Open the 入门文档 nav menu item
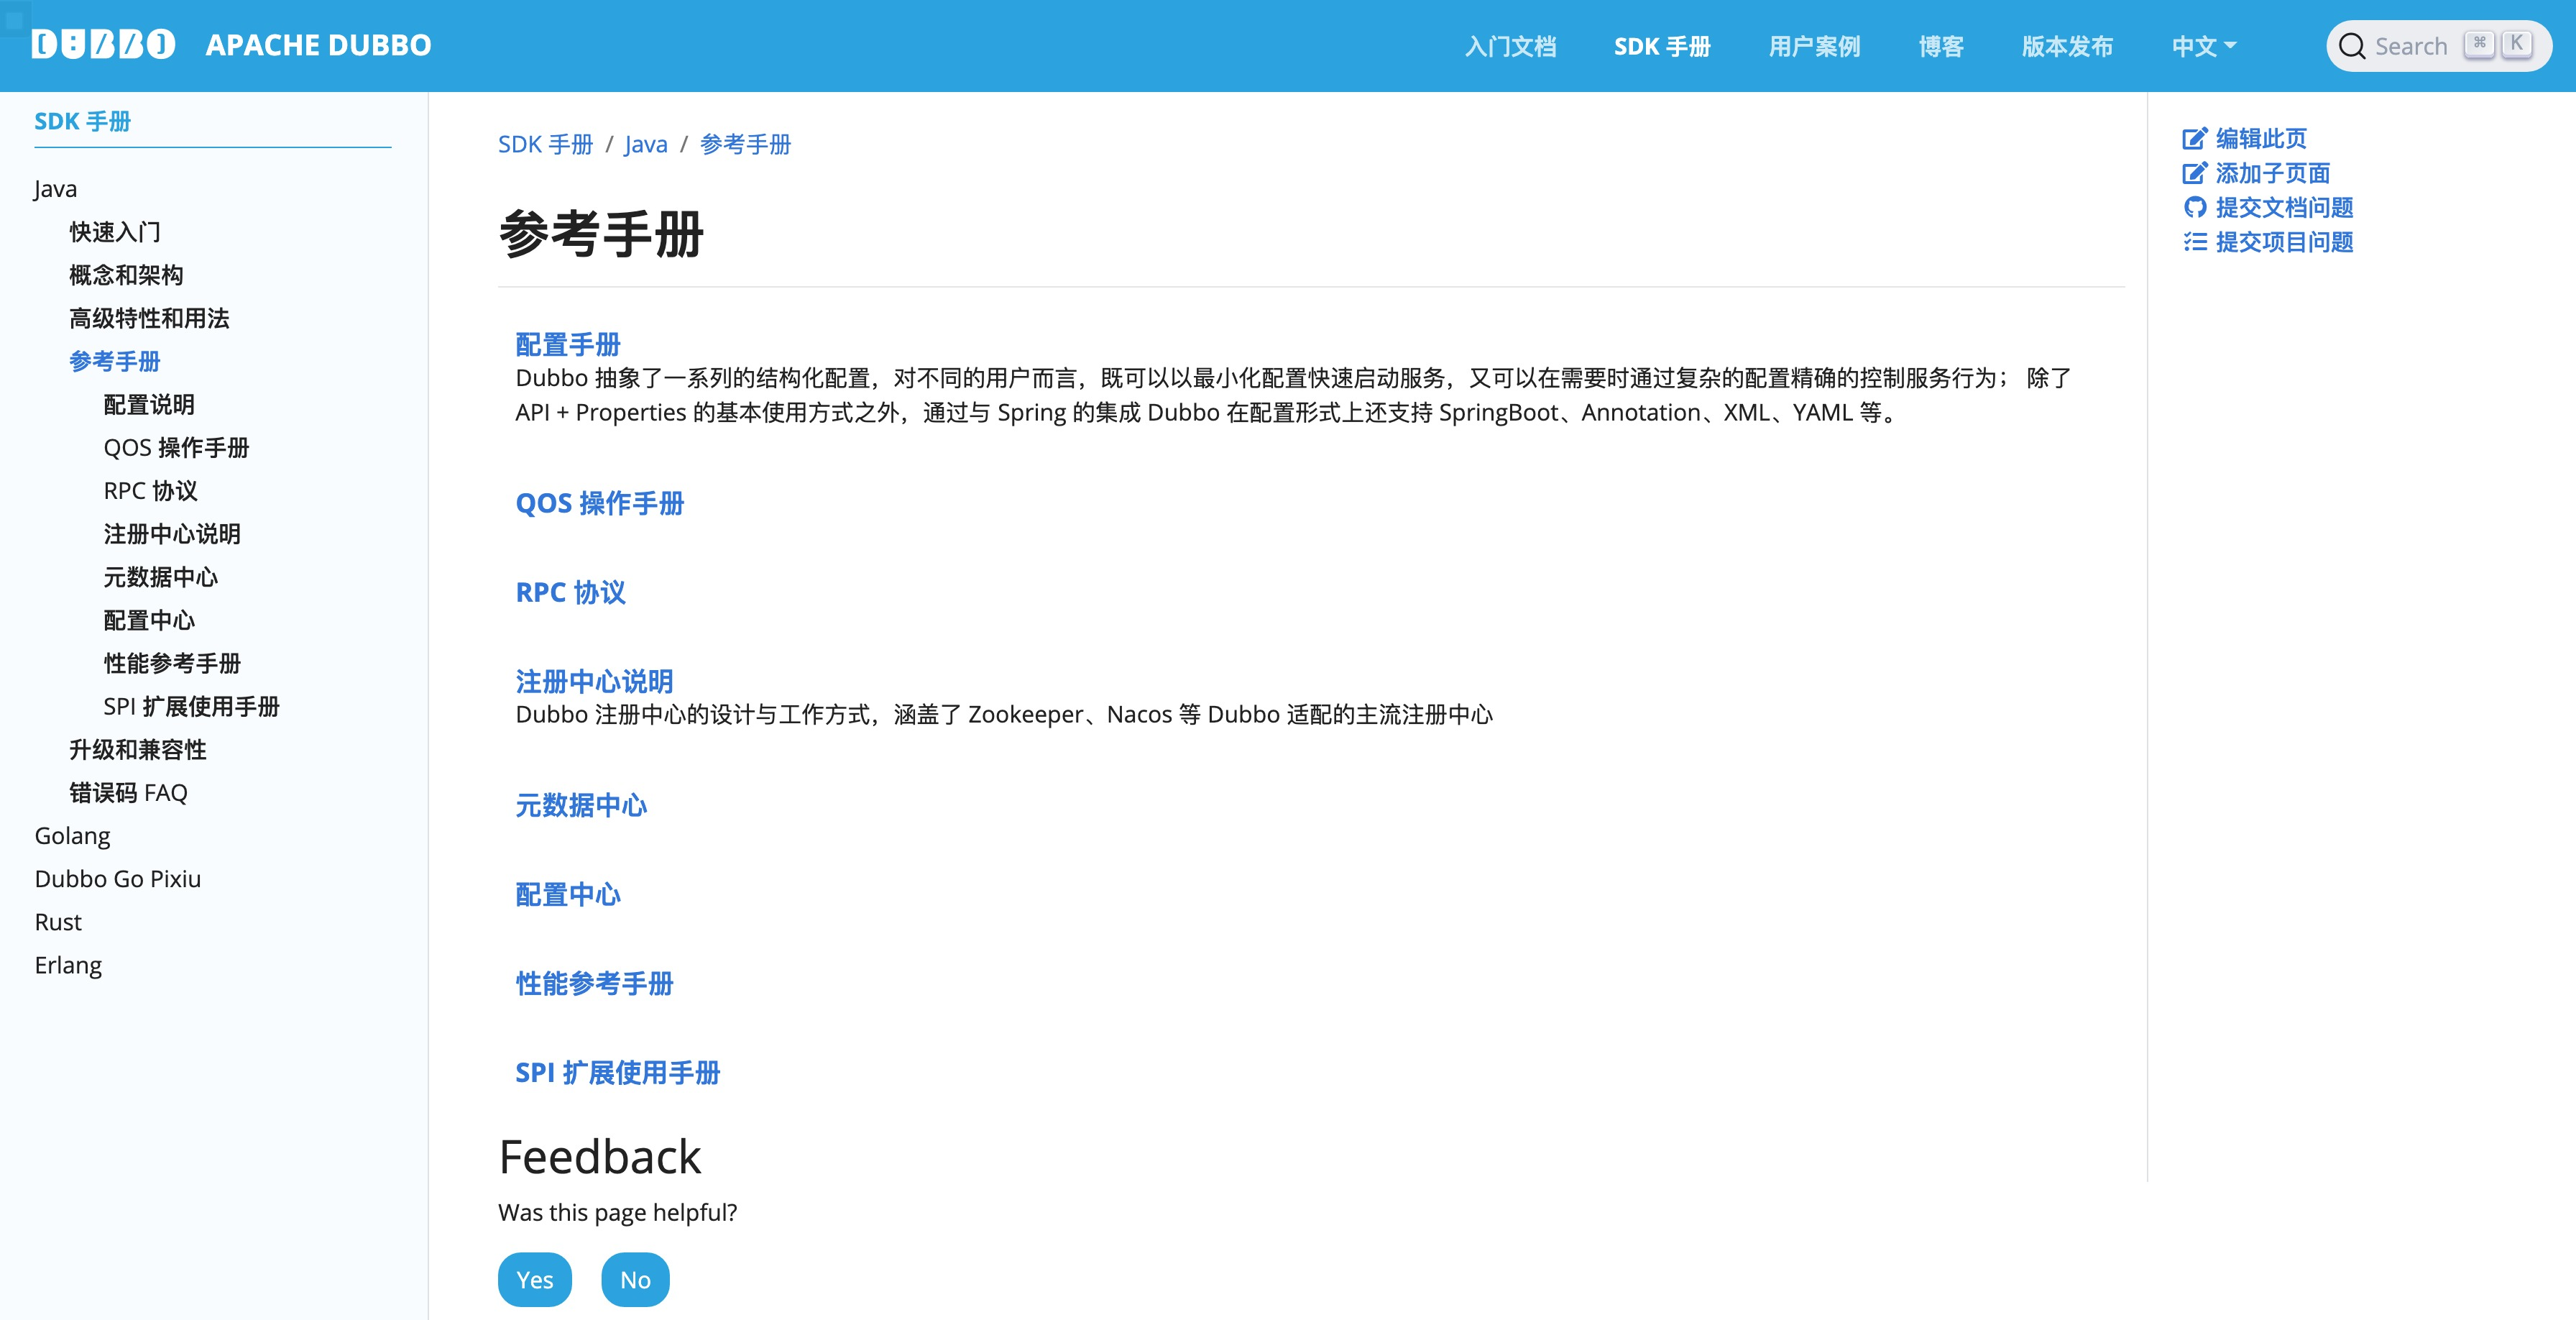Image resolution: width=2576 pixels, height=1320 pixels. click(x=1510, y=47)
